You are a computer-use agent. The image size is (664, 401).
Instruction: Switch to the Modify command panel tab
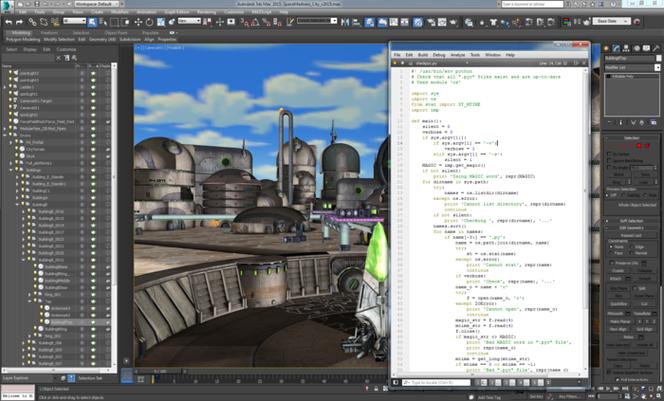point(616,48)
